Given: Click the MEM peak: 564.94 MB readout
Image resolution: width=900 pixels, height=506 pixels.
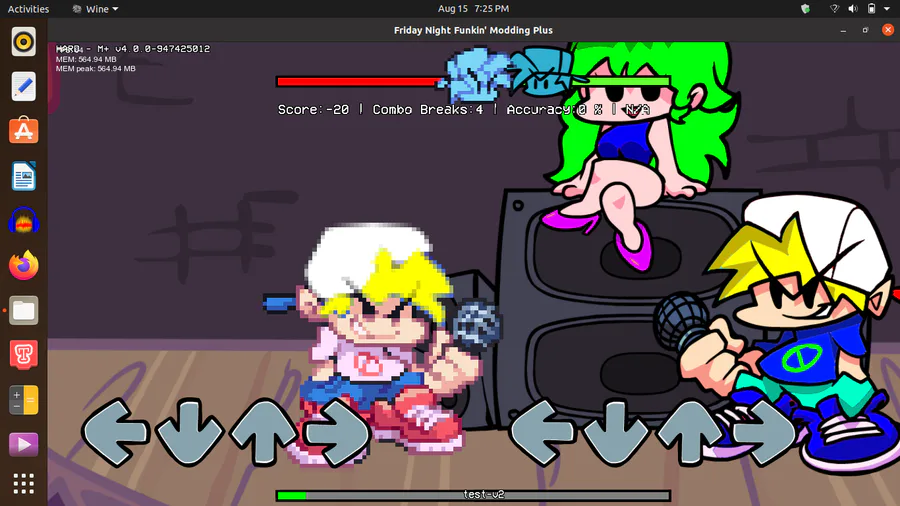Looking at the screenshot, I should click(95, 68).
